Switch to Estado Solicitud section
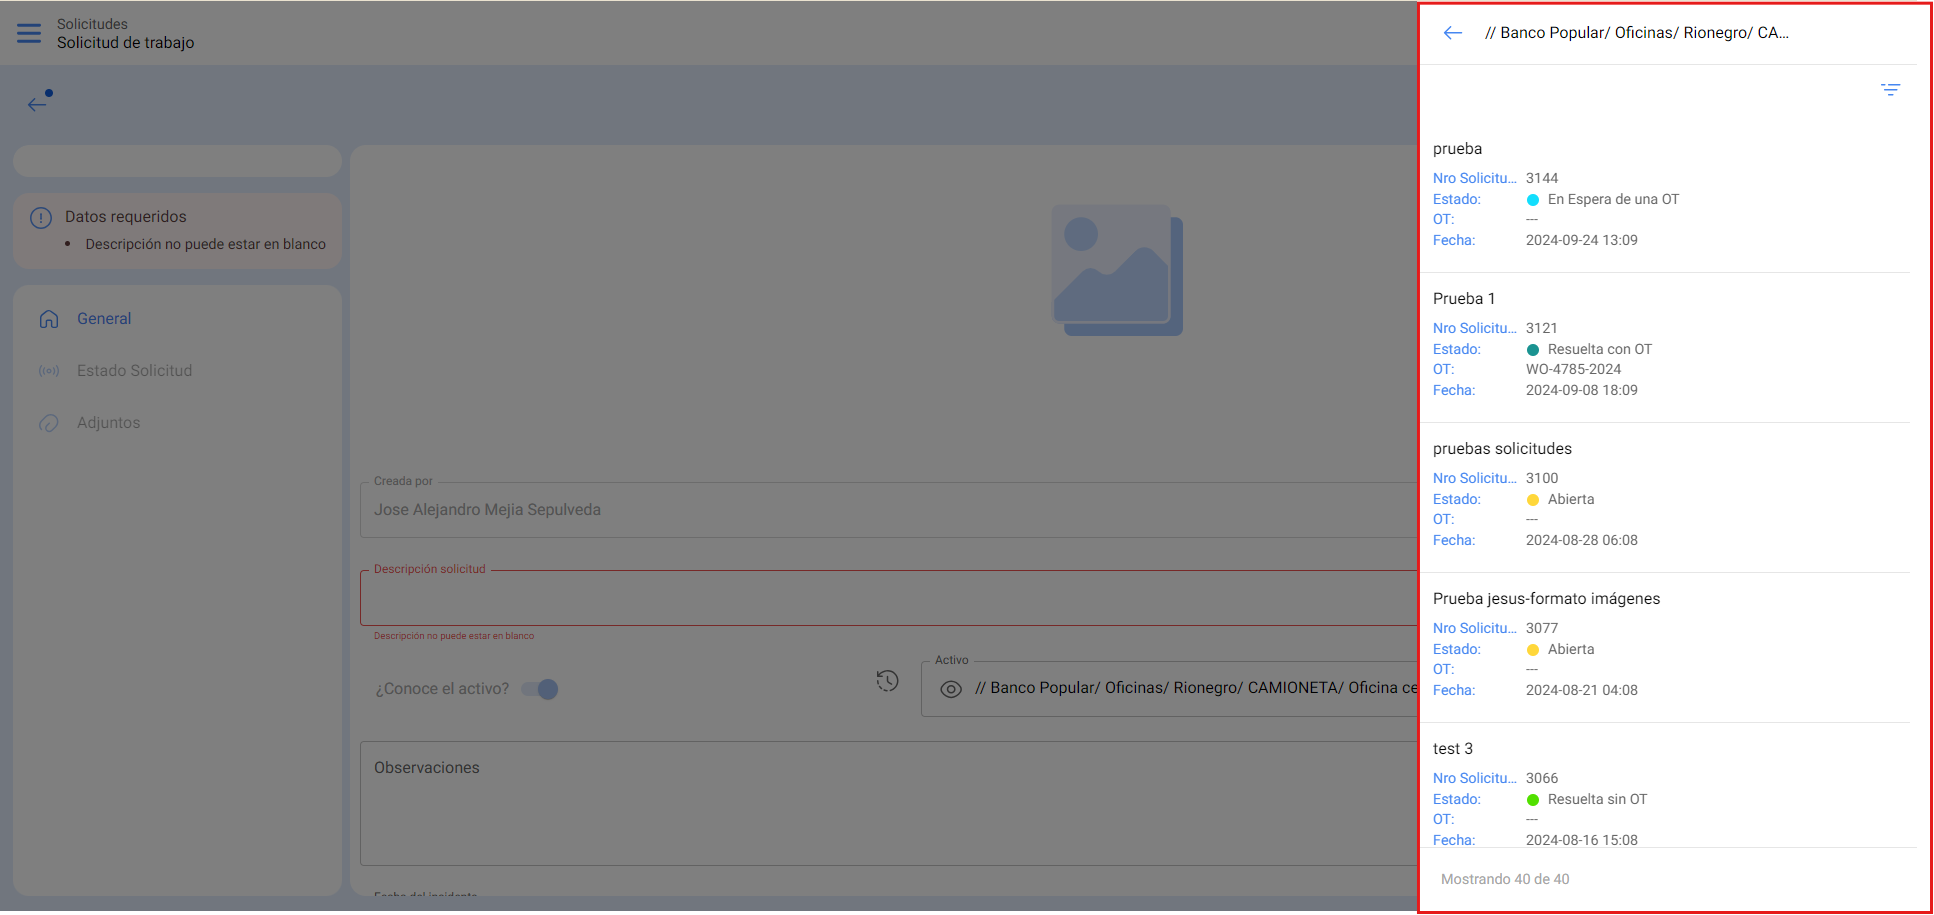The width and height of the screenshot is (1934, 915). 134,371
